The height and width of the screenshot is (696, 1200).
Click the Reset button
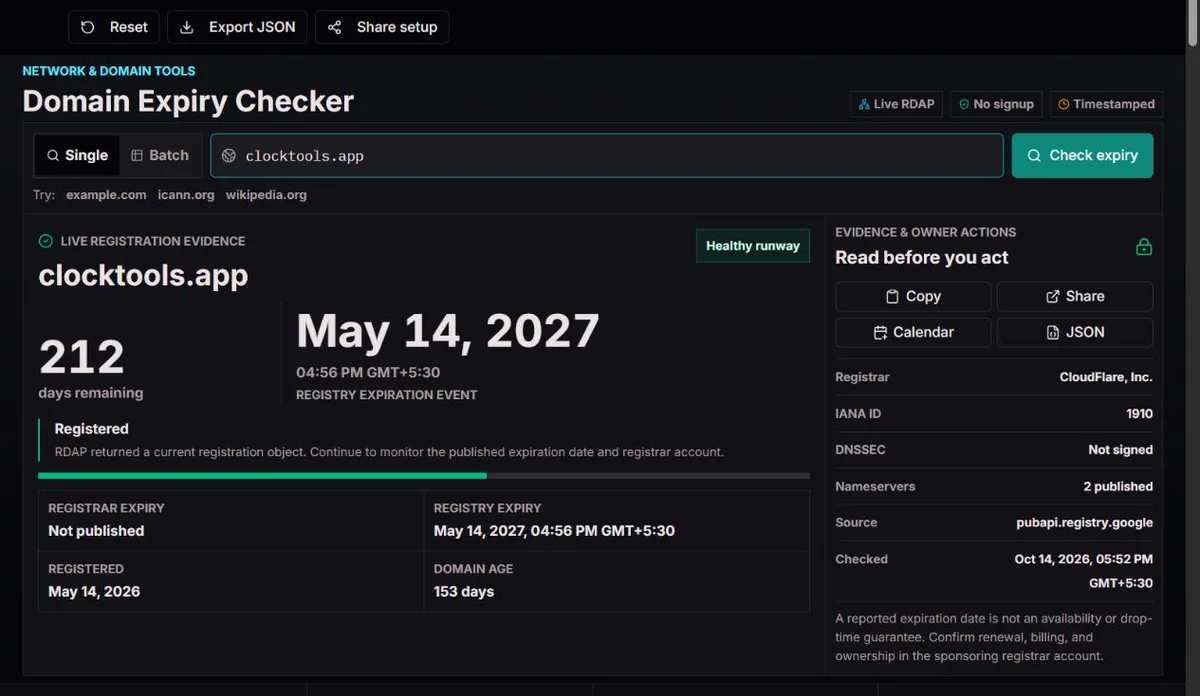click(114, 27)
